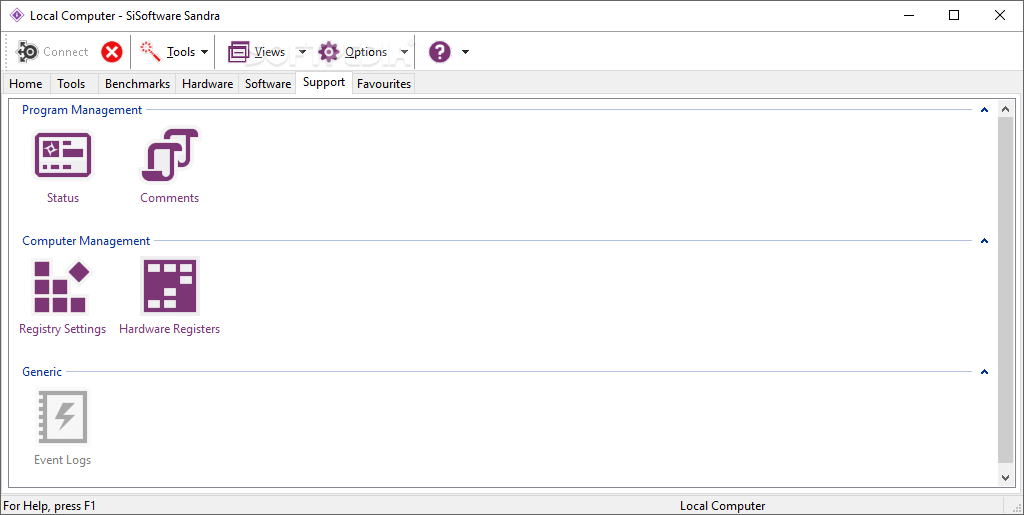Click the Tools magic wand icon
The image size is (1024, 515).
click(150, 52)
